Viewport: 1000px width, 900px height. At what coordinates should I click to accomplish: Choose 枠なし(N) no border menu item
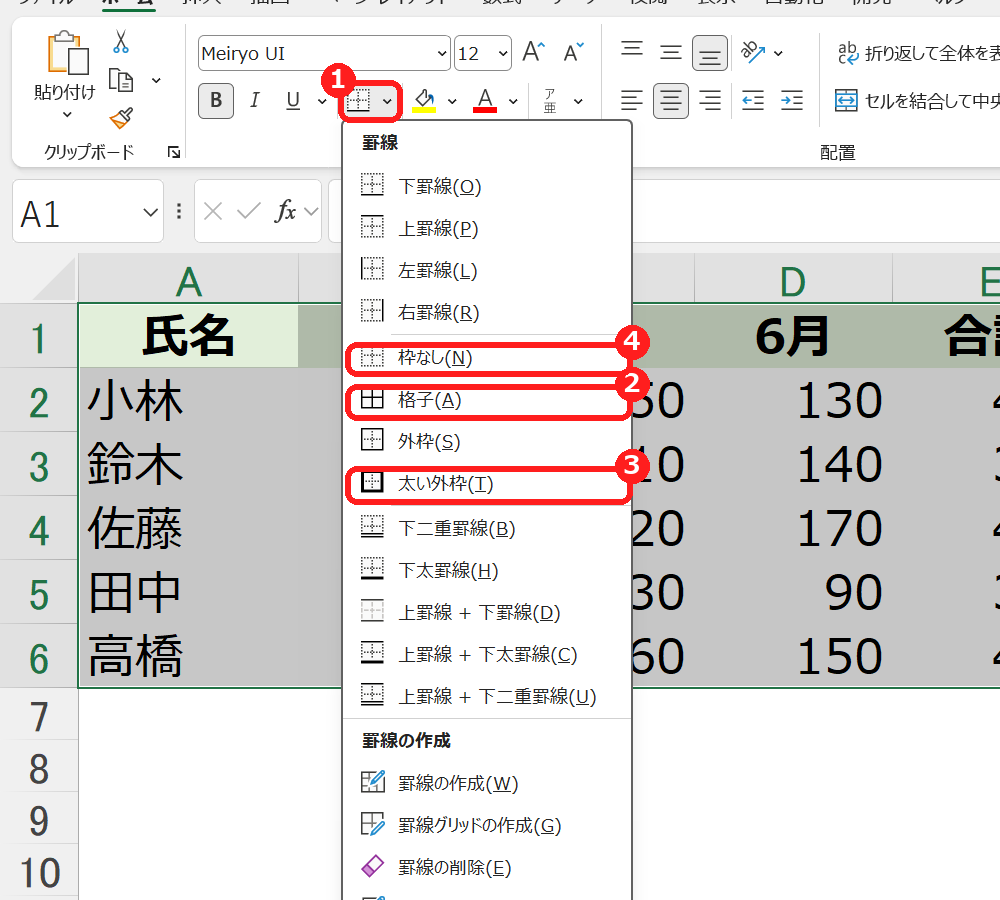487,358
